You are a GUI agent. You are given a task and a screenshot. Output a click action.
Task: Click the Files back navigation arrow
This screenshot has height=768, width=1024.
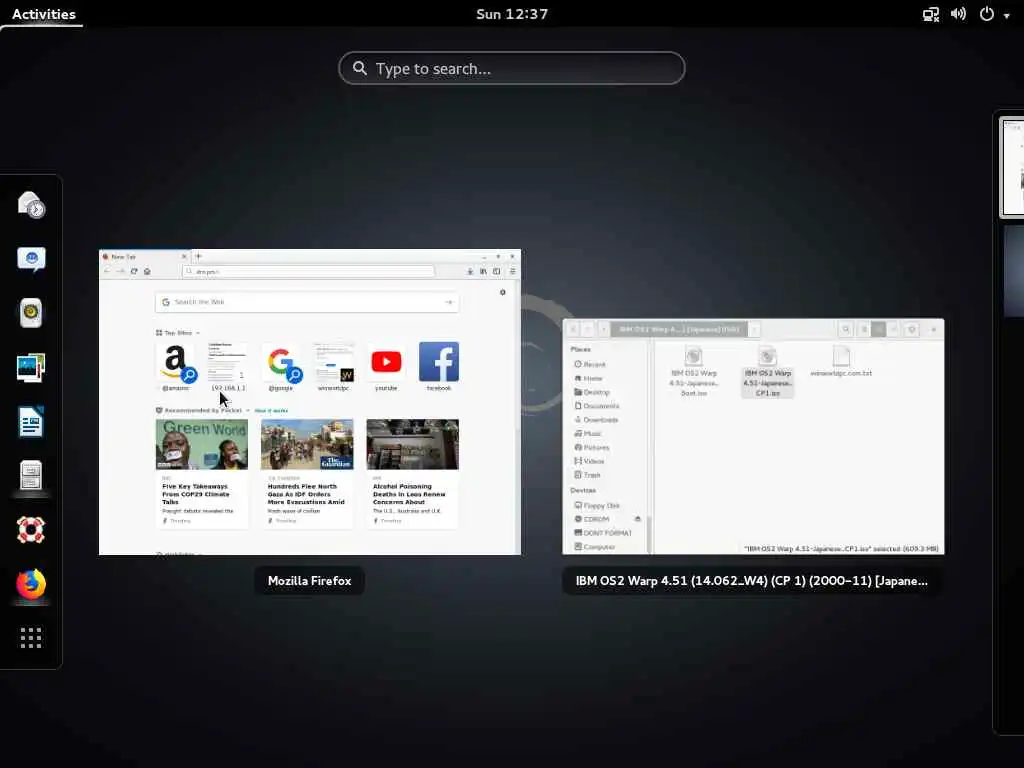click(573, 329)
